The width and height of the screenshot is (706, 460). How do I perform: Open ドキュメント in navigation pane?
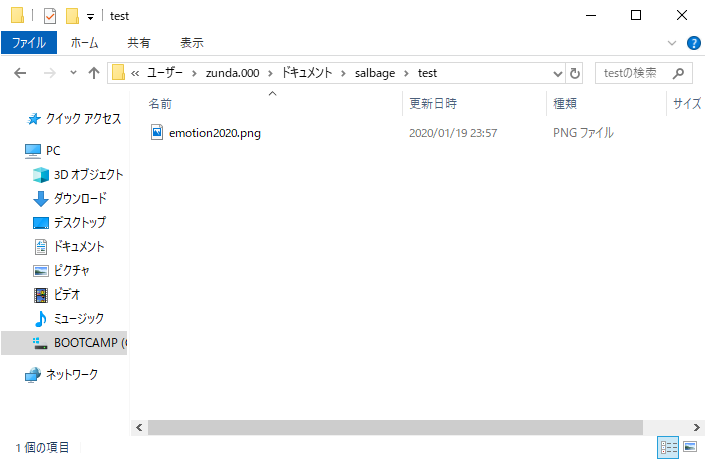(79, 247)
